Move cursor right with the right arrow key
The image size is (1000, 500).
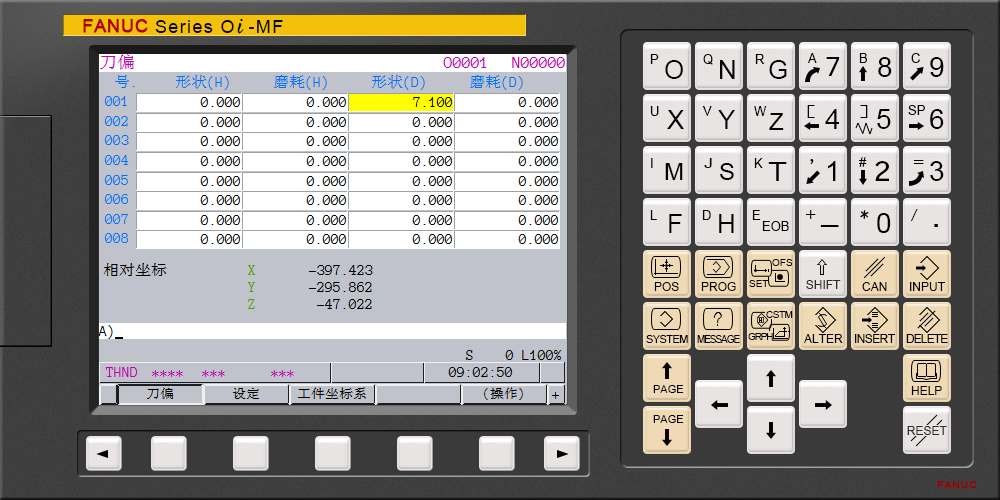[x=823, y=404]
